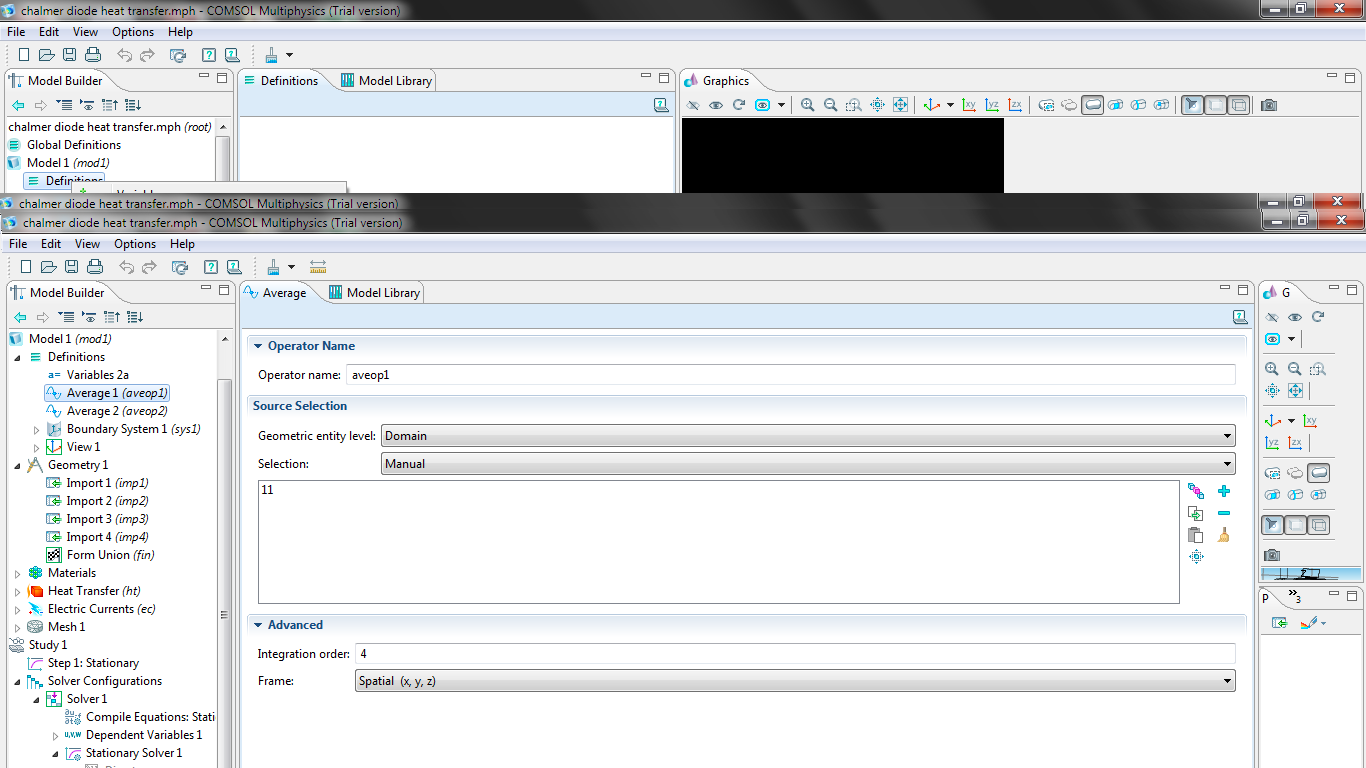Collapse Operator Name section
Viewport: 1366px width, 768px height.
point(258,346)
